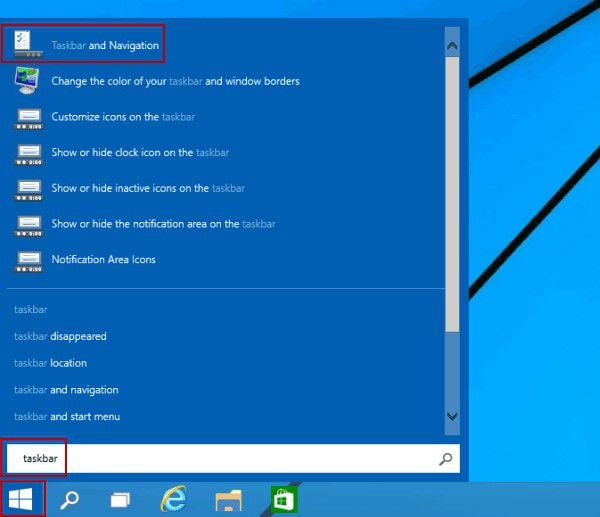The image size is (600, 517).
Task: Open Show or hide clock icon setting
Action: pos(140,152)
